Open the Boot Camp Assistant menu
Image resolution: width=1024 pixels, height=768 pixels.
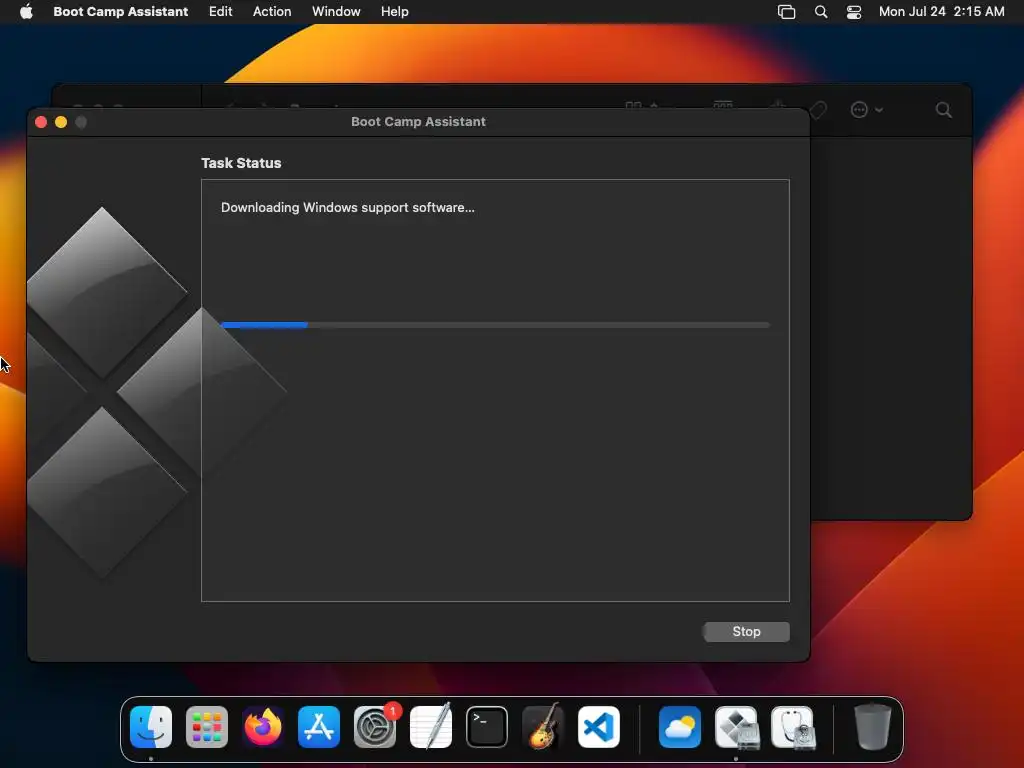(x=120, y=12)
